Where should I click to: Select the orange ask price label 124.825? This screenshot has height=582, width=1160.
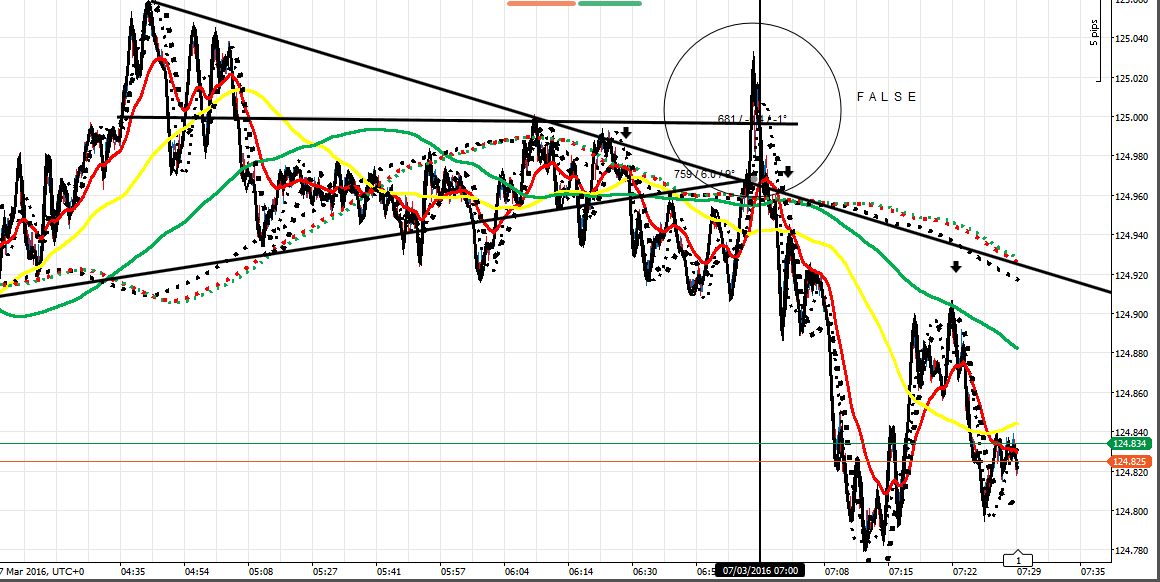tap(1131, 461)
